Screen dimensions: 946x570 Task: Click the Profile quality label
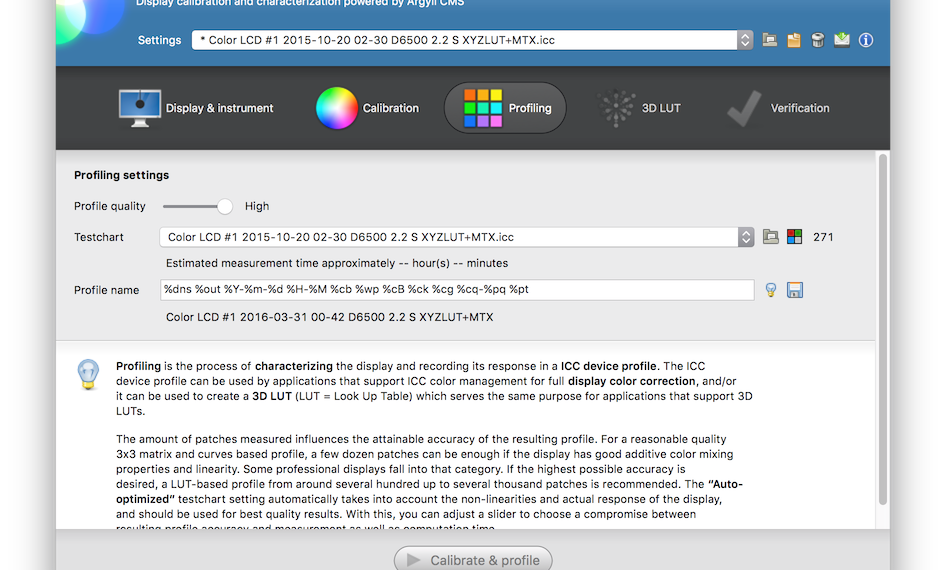tap(110, 206)
